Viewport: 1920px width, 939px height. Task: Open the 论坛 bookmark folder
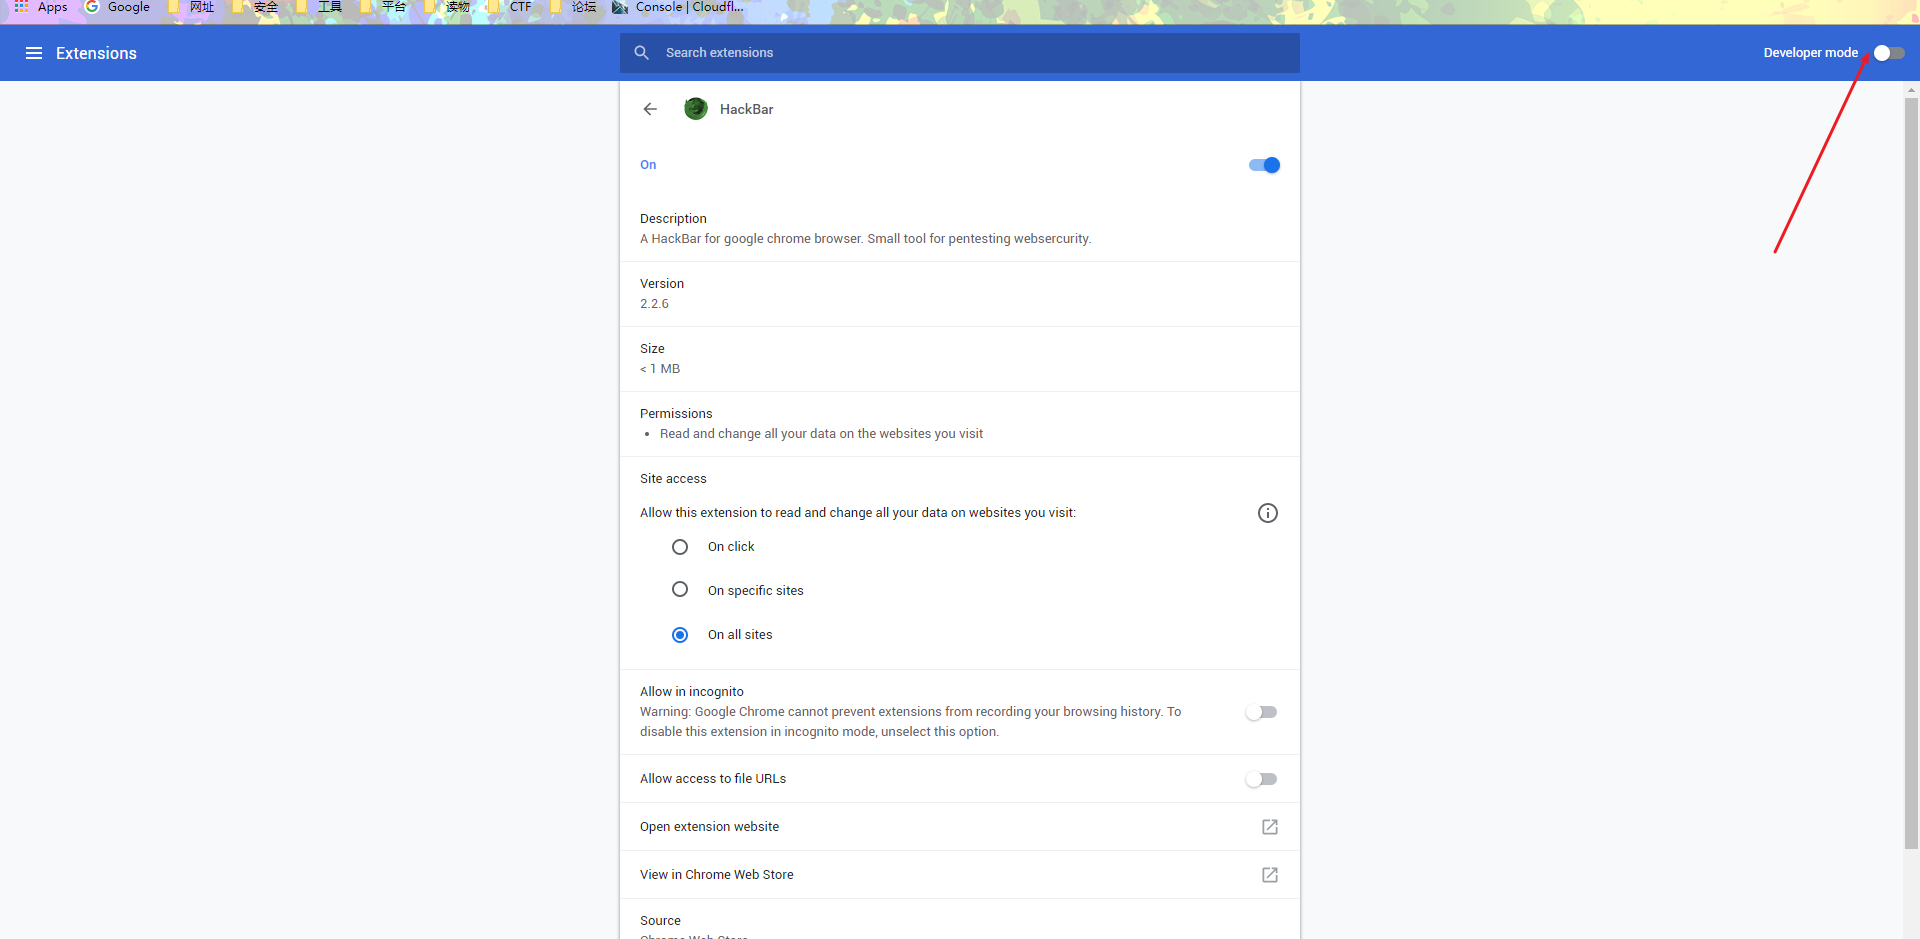click(574, 7)
